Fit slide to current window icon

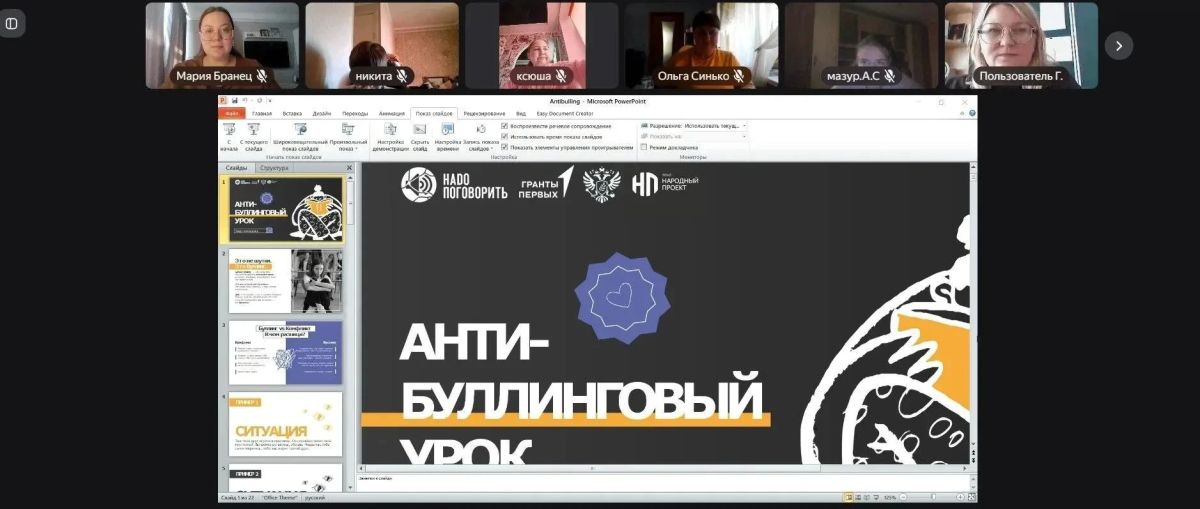click(972, 497)
